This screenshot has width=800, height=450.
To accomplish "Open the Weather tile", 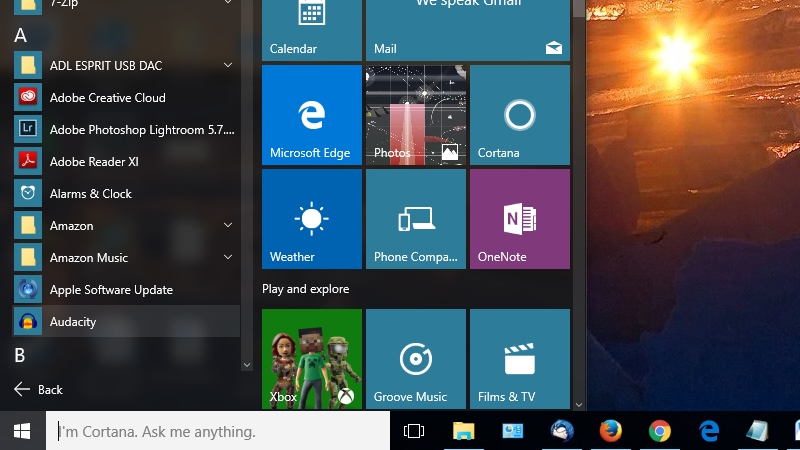I will (312, 219).
